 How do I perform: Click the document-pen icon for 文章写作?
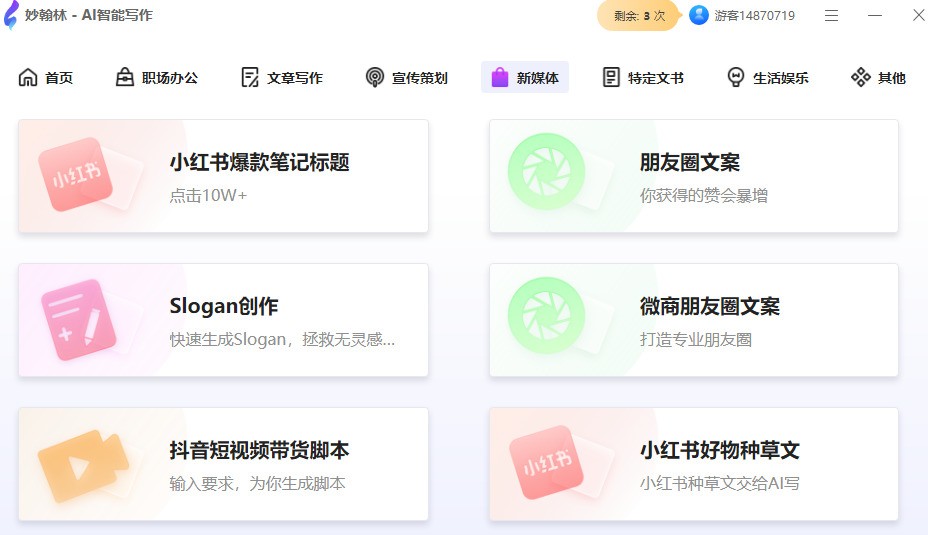coord(250,78)
